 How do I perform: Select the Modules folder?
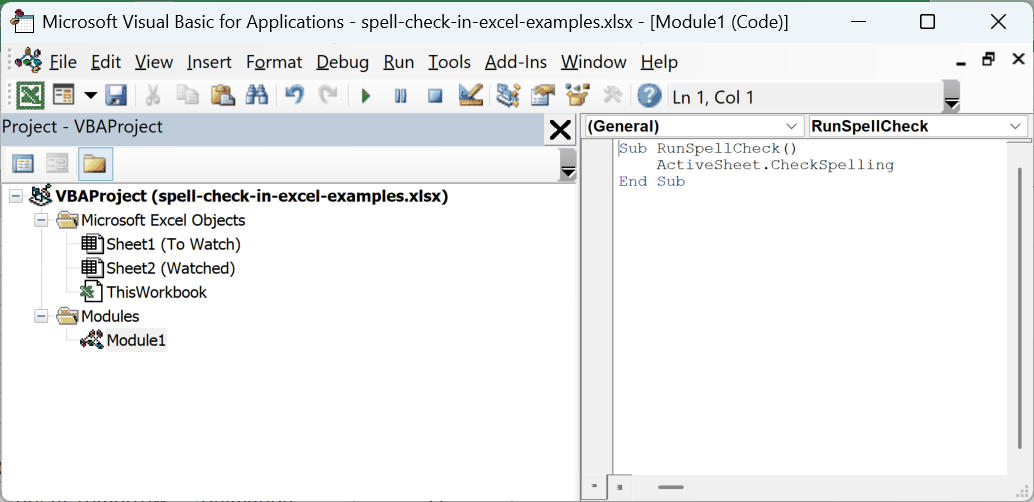coord(110,316)
